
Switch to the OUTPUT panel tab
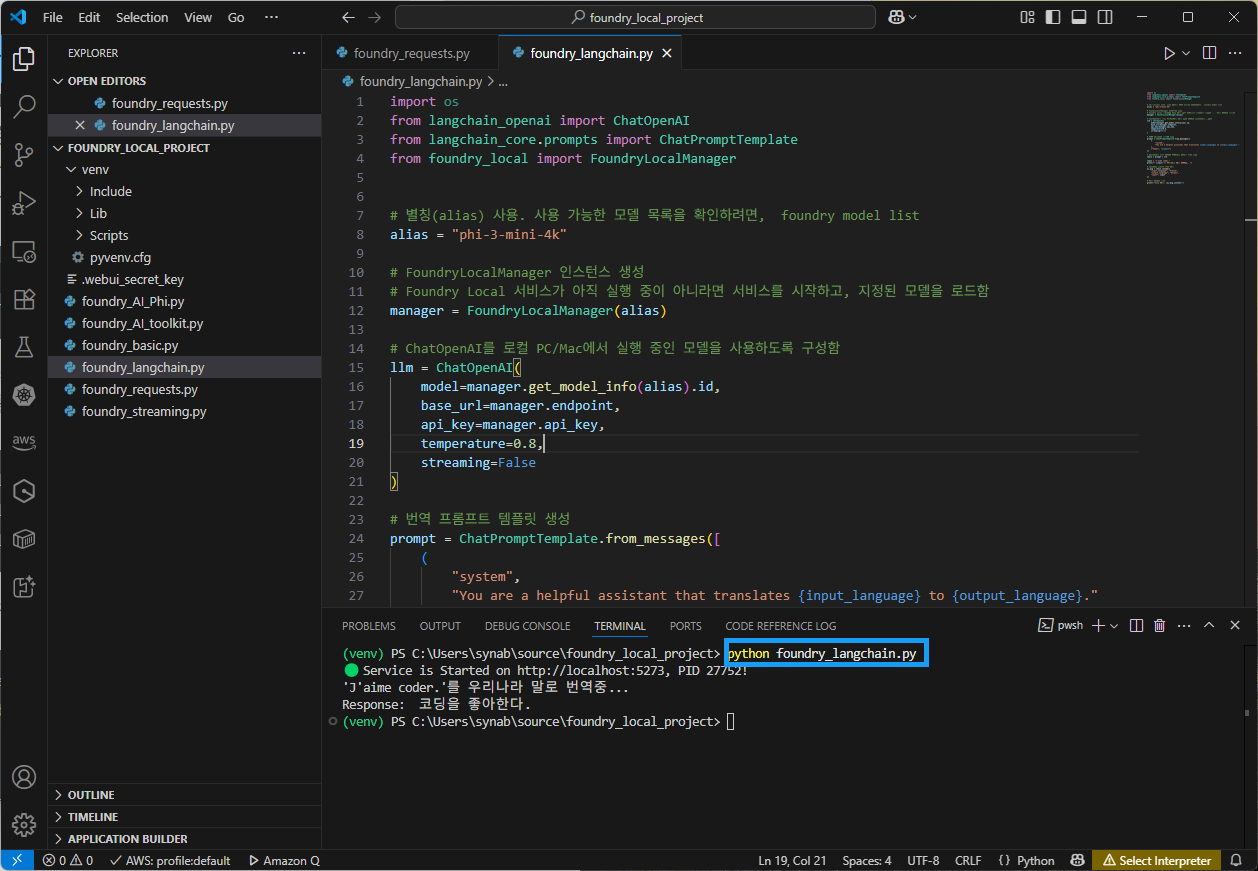click(440, 626)
